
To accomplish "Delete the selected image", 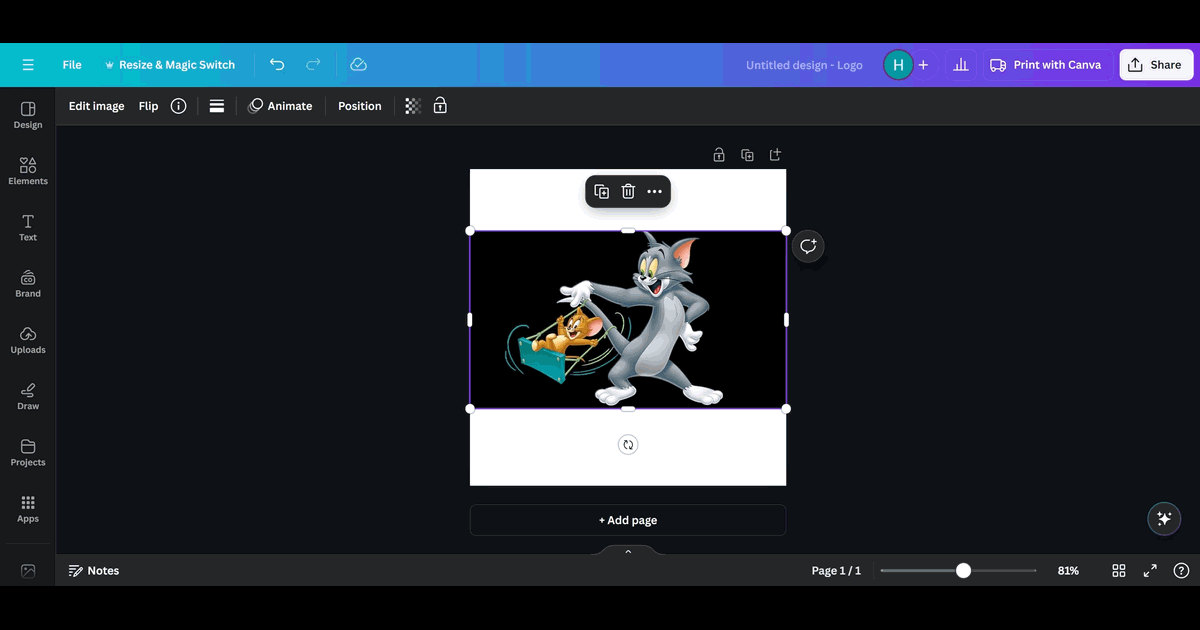I will click(x=628, y=192).
